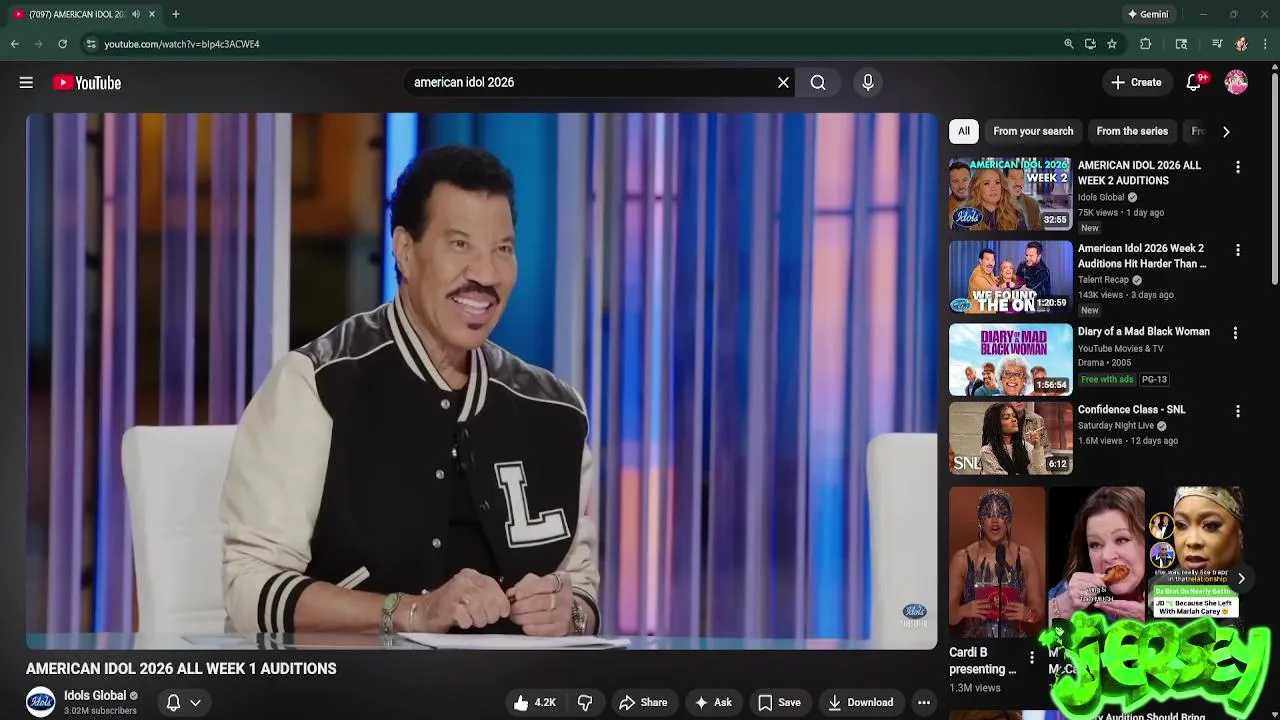Open the Diary of a Mad Black Woman thumbnail
The width and height of the screenshot is (1280, 720).
1010,359
